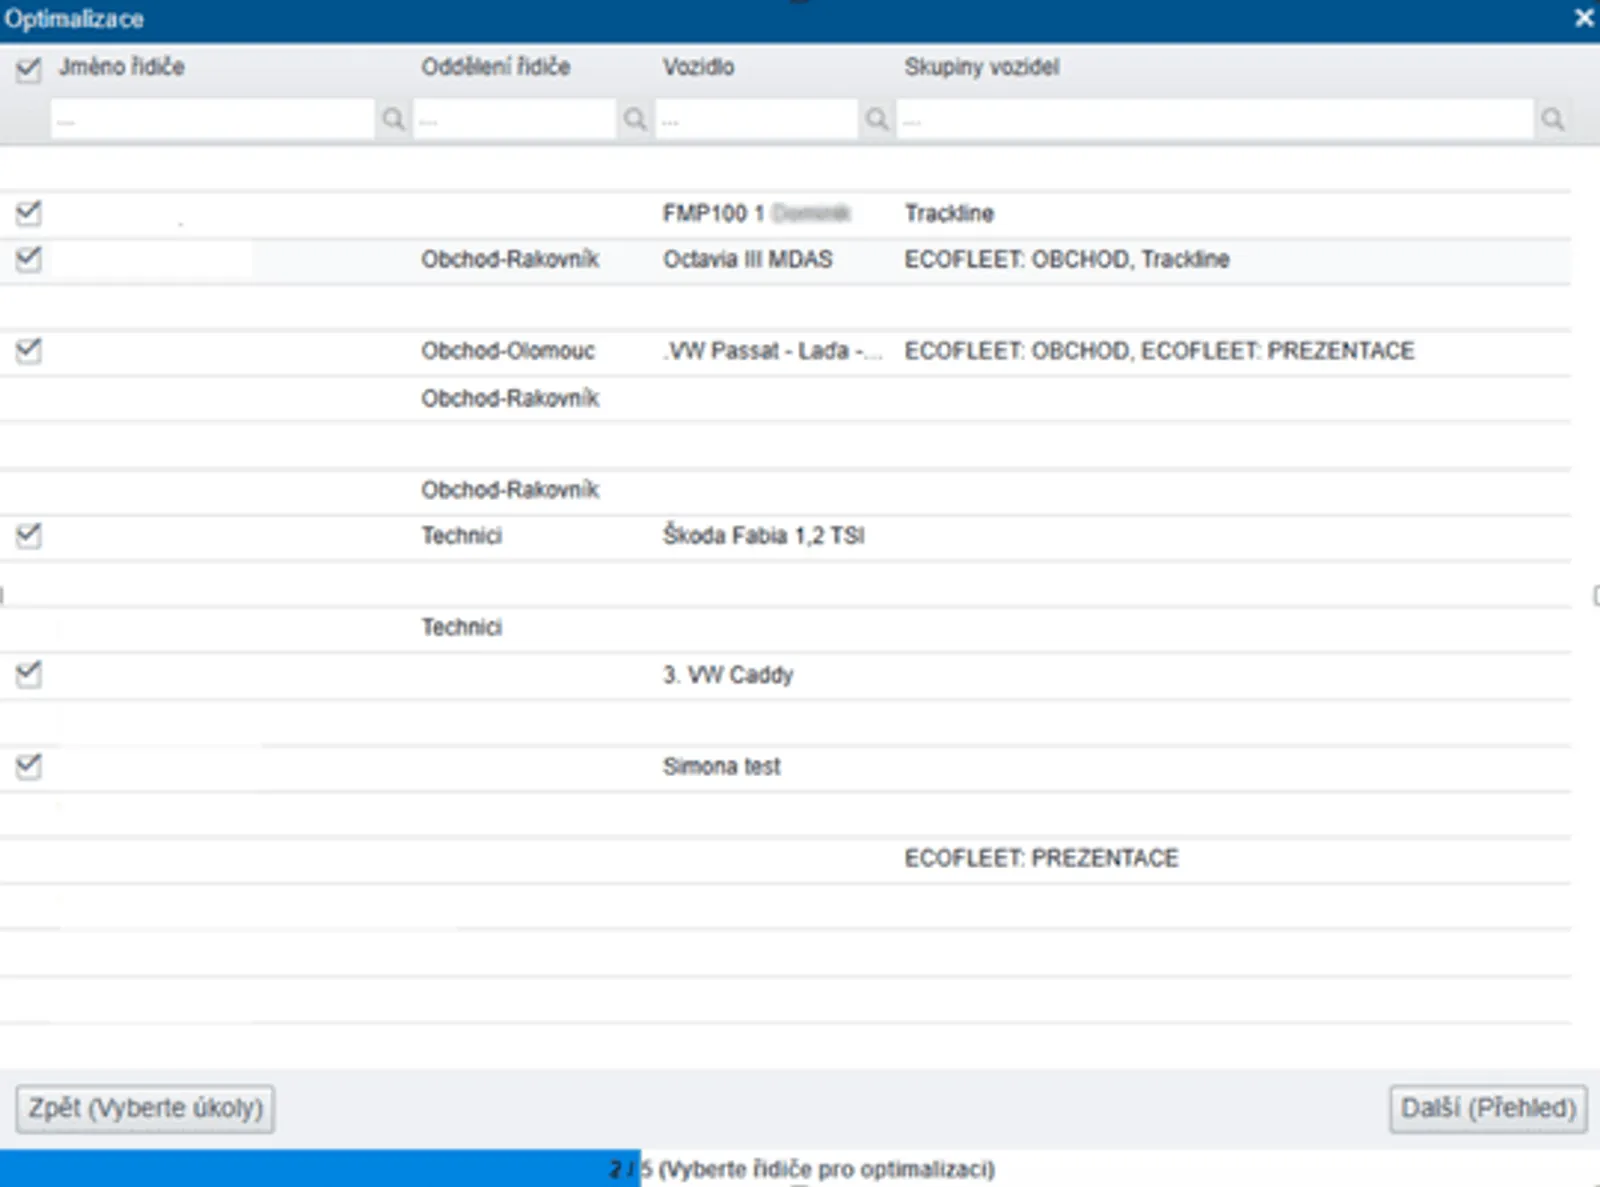Click search icon for vehicle groups filter
Viewport: 1600px width, 1187px height.
pos(1552,120)
